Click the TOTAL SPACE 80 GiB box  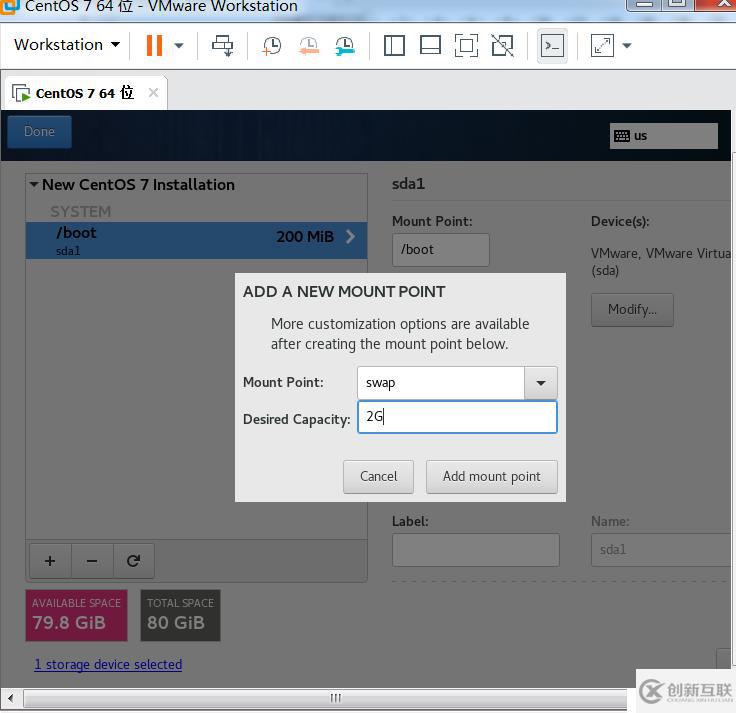[x=180, y=615]
